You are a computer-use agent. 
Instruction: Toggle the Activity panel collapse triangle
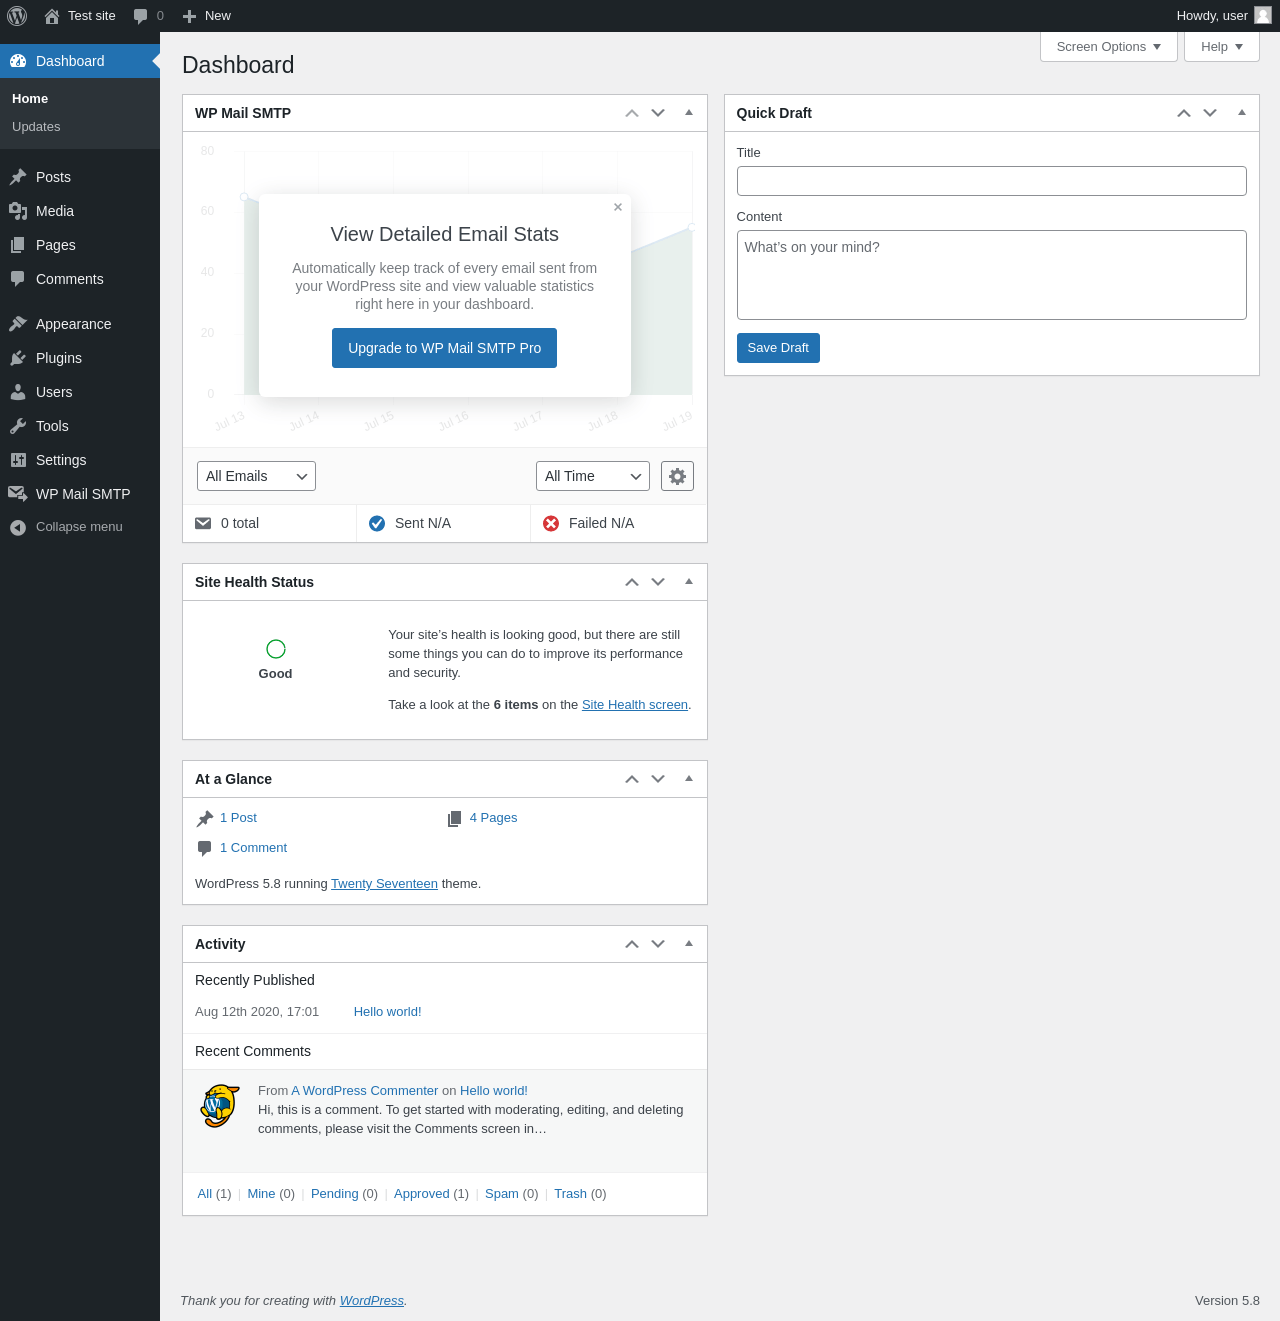pos(689,944)
